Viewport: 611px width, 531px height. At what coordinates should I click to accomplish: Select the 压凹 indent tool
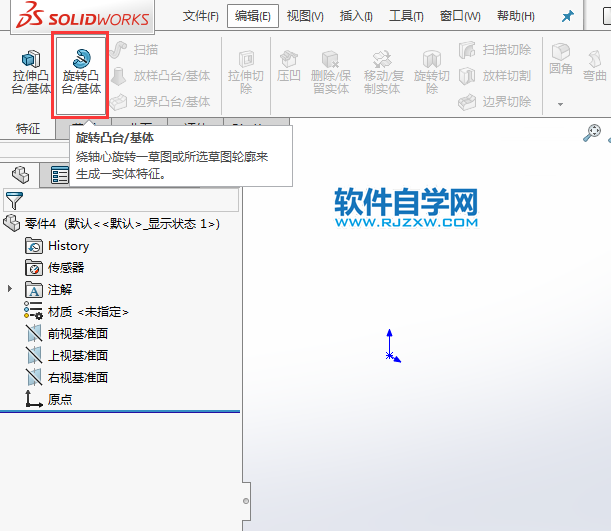pyautogui.click(x=289, y=66)
